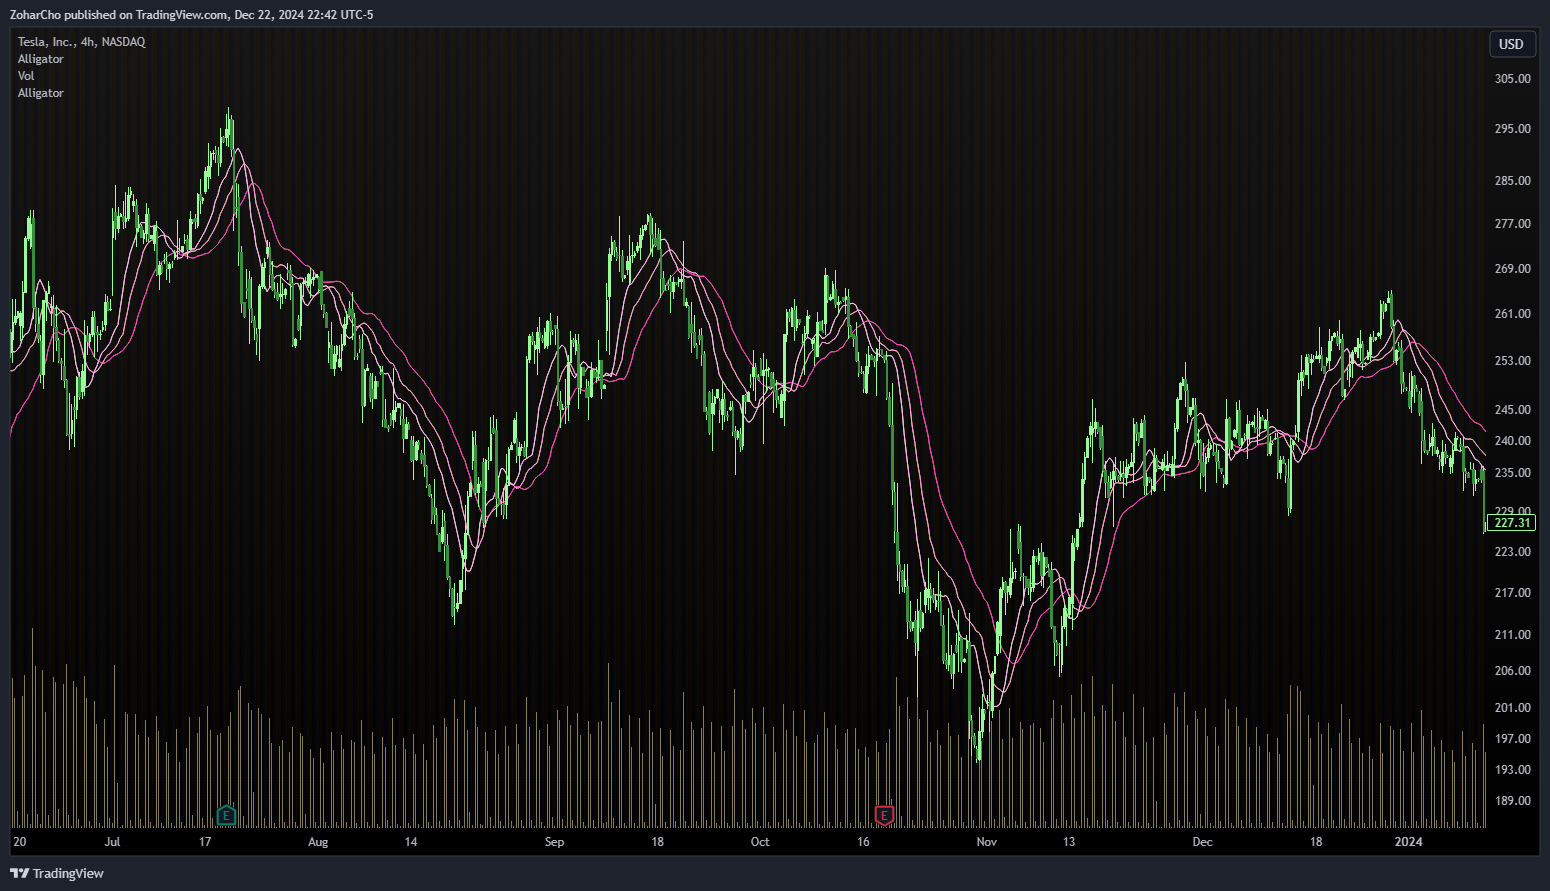The width and height of the screenshot is (1550, 891).
Task: Click the 206.00 price axis label
Action: [x=1512, y=671]
